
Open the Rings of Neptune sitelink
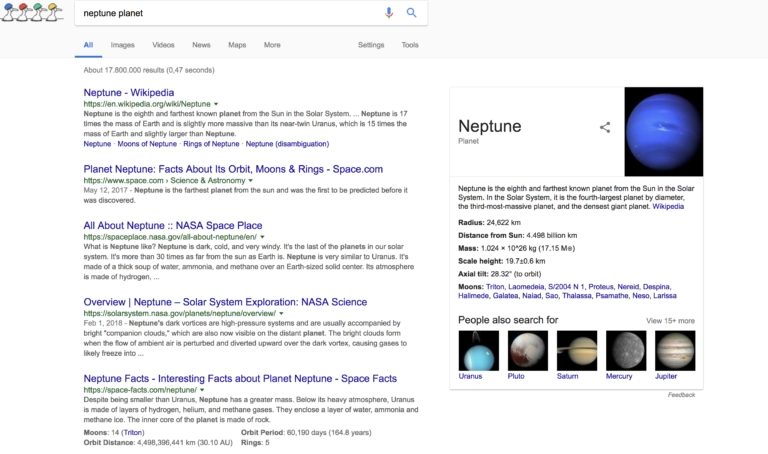point(211,144)
